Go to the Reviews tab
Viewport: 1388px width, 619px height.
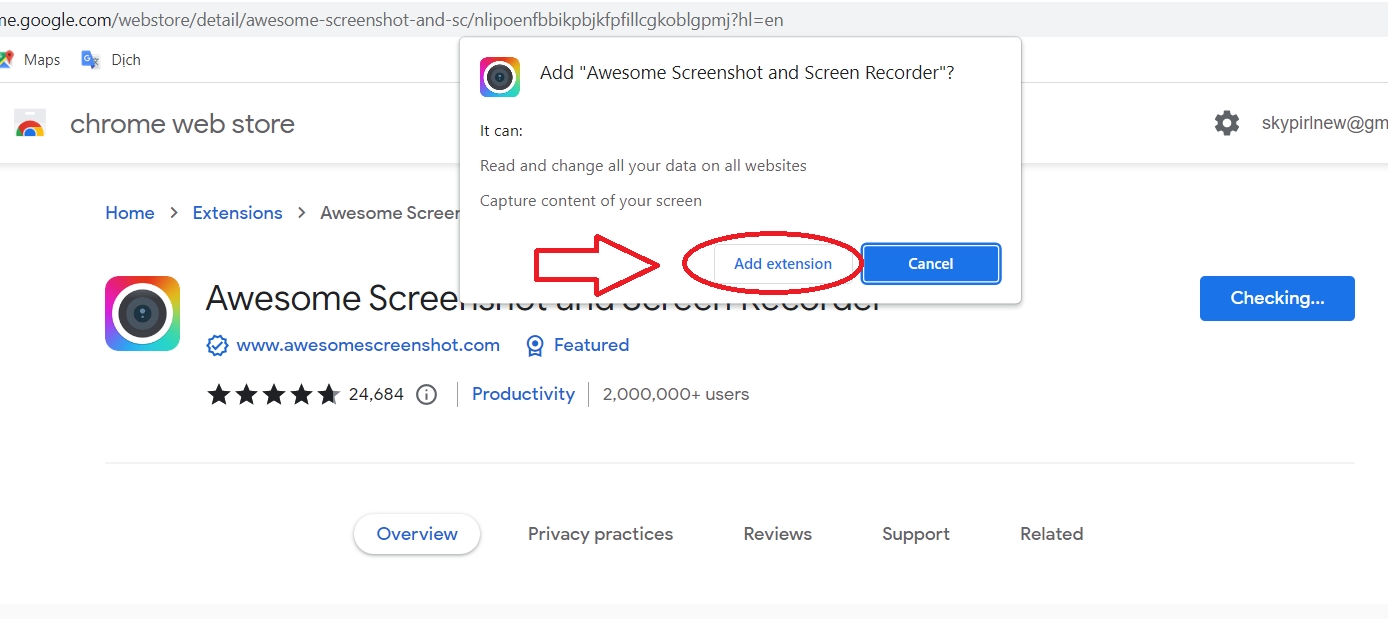(x=777, y=534)
